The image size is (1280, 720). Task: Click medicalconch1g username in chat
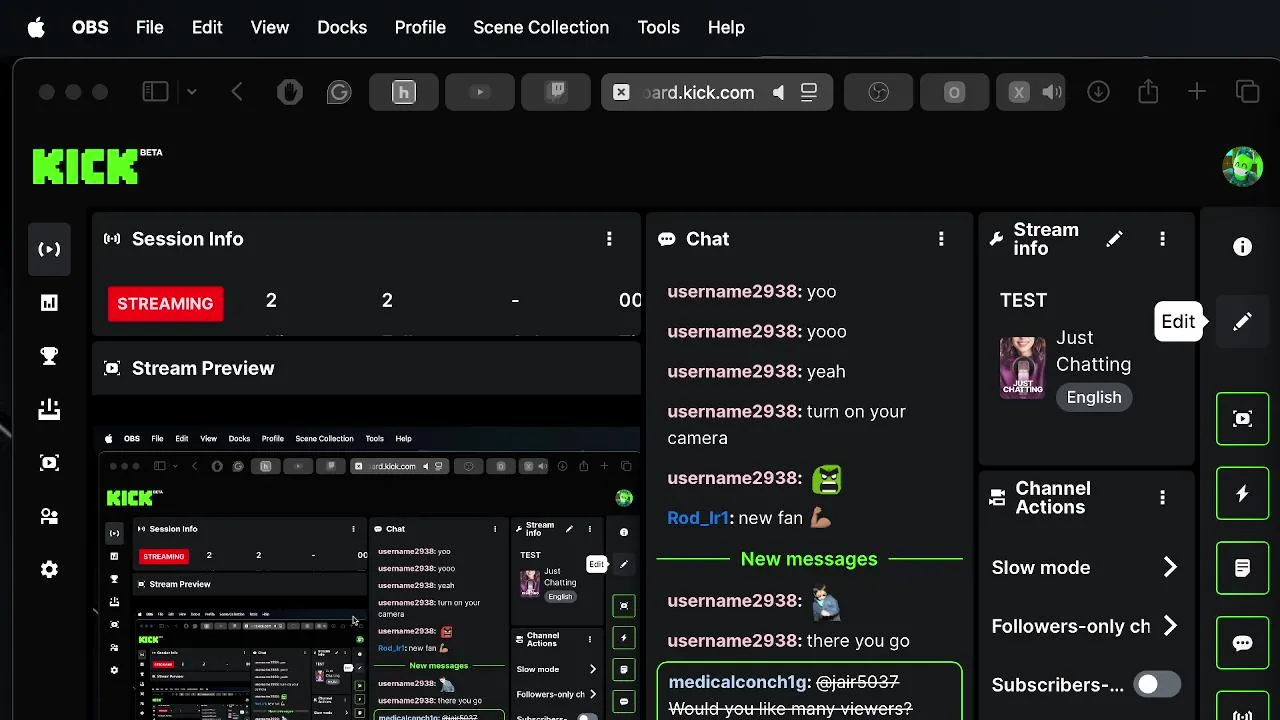point(738,682)
